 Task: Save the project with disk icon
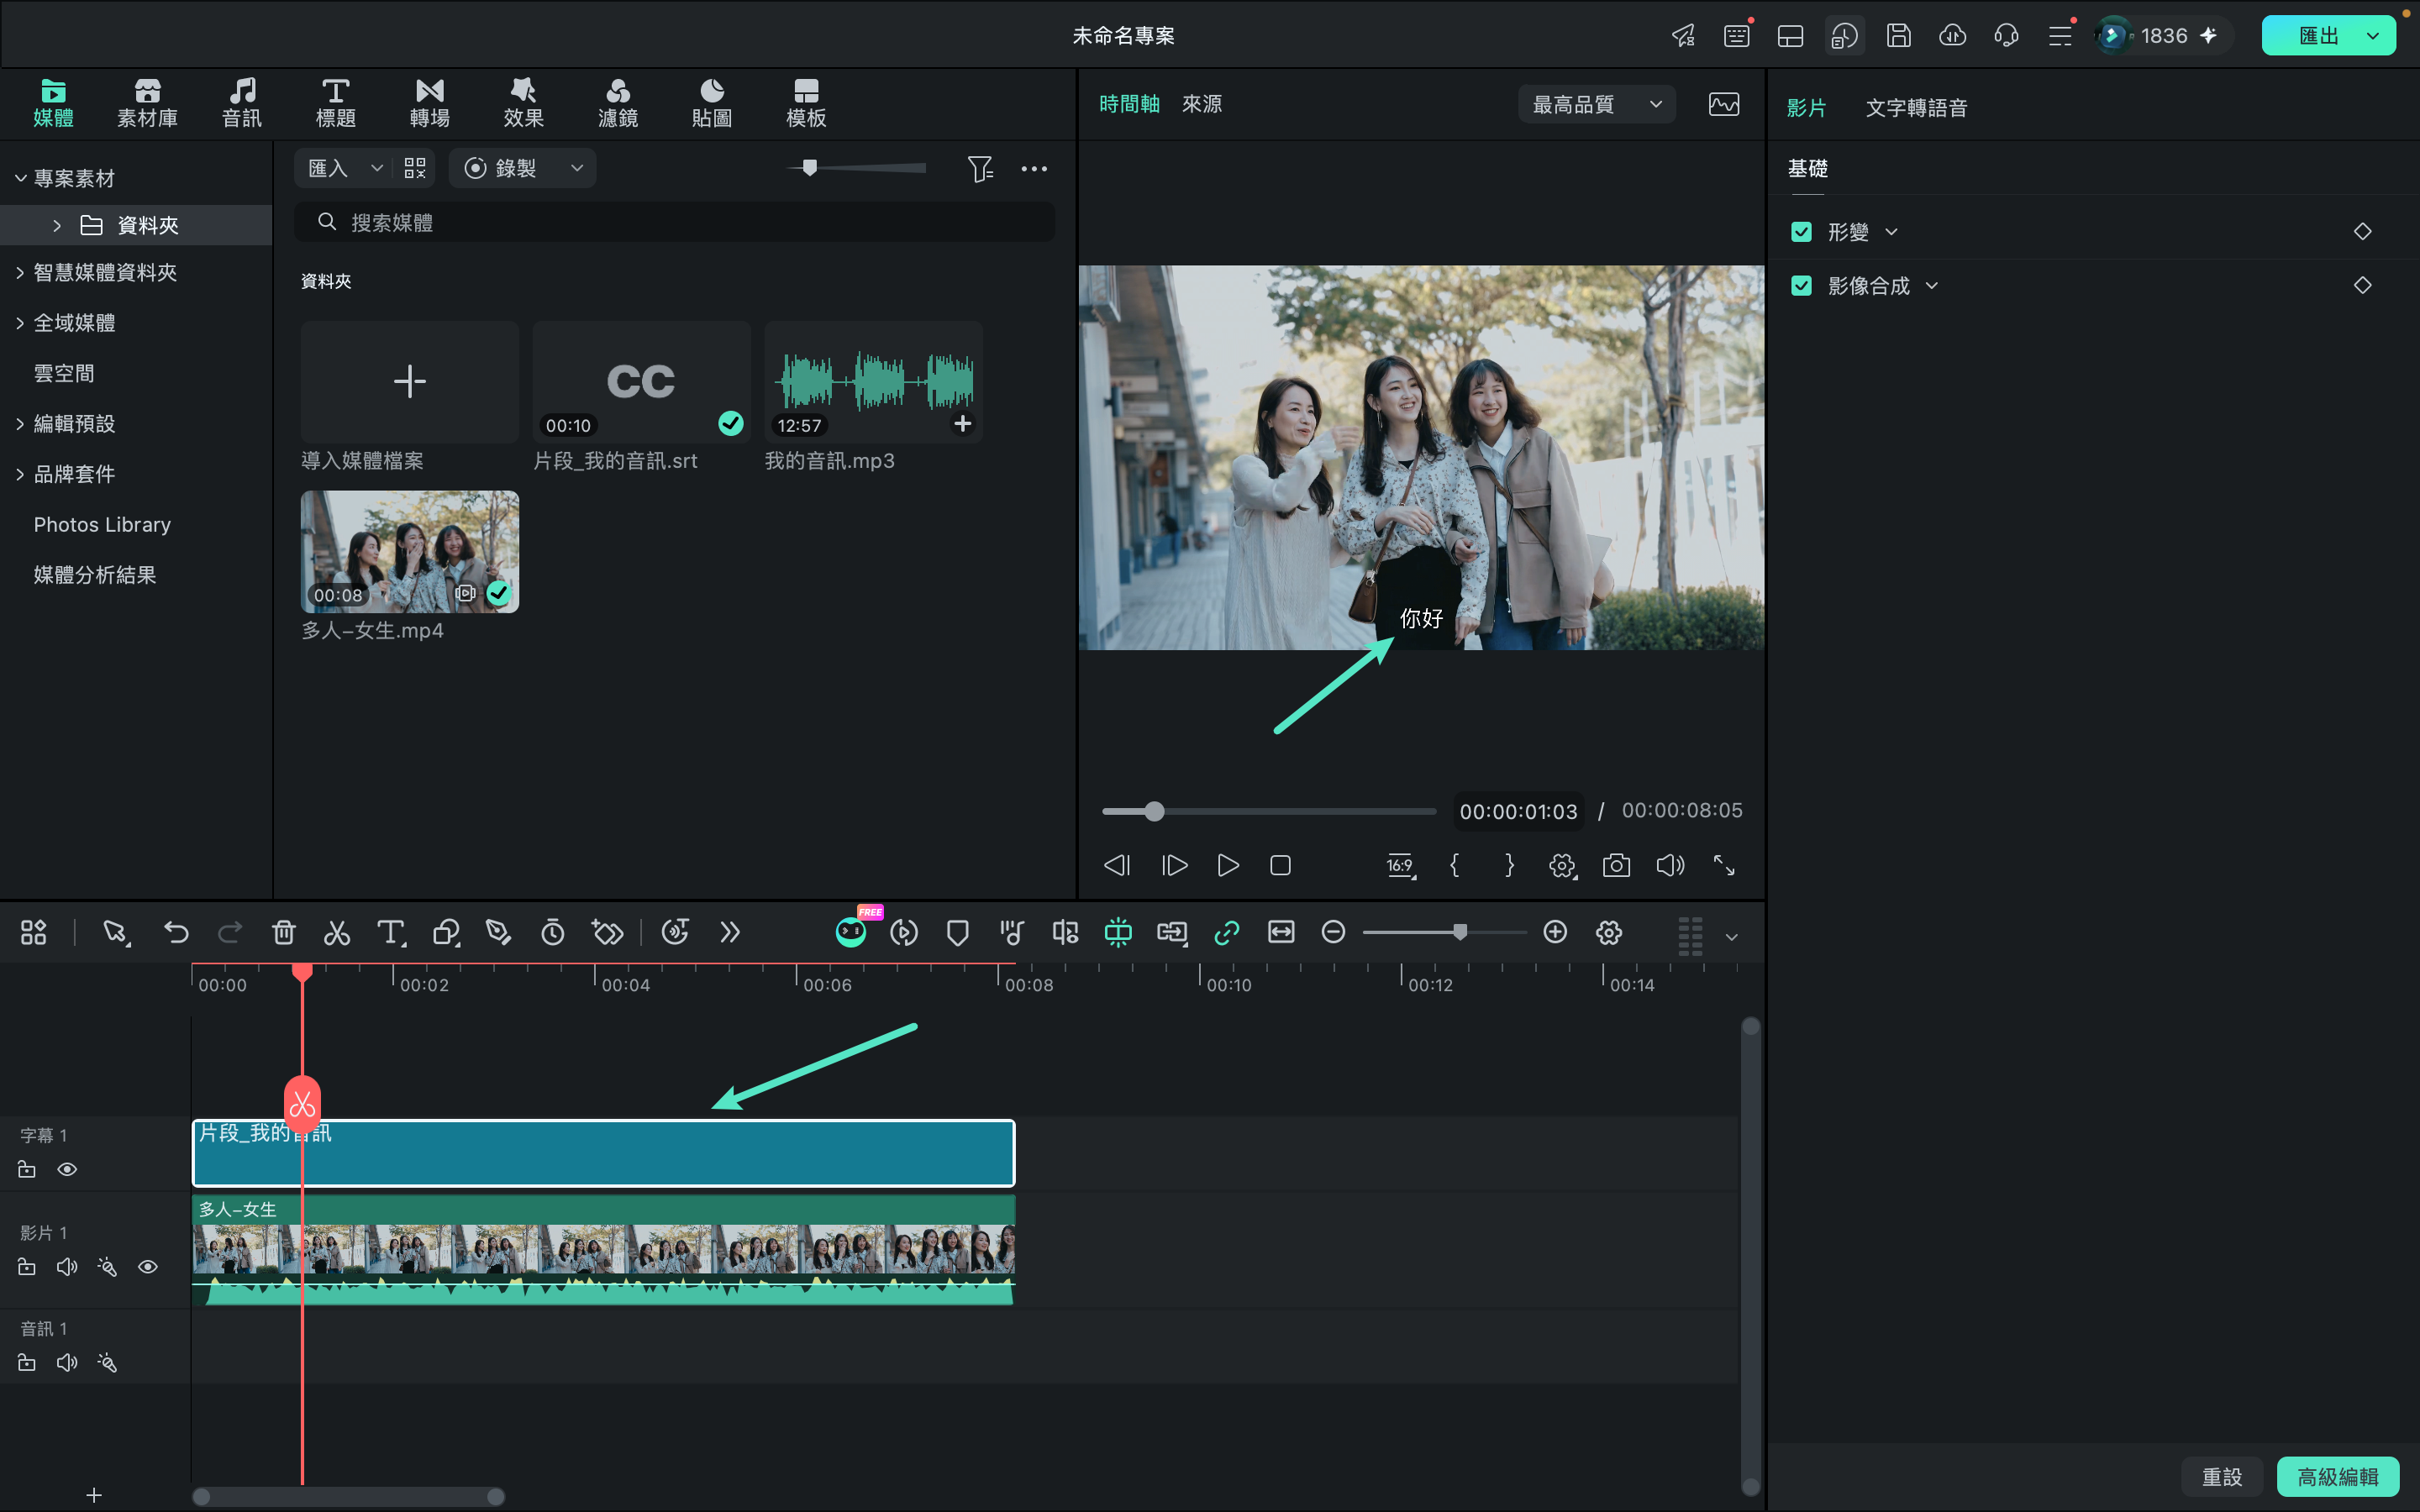(1898, 36)
